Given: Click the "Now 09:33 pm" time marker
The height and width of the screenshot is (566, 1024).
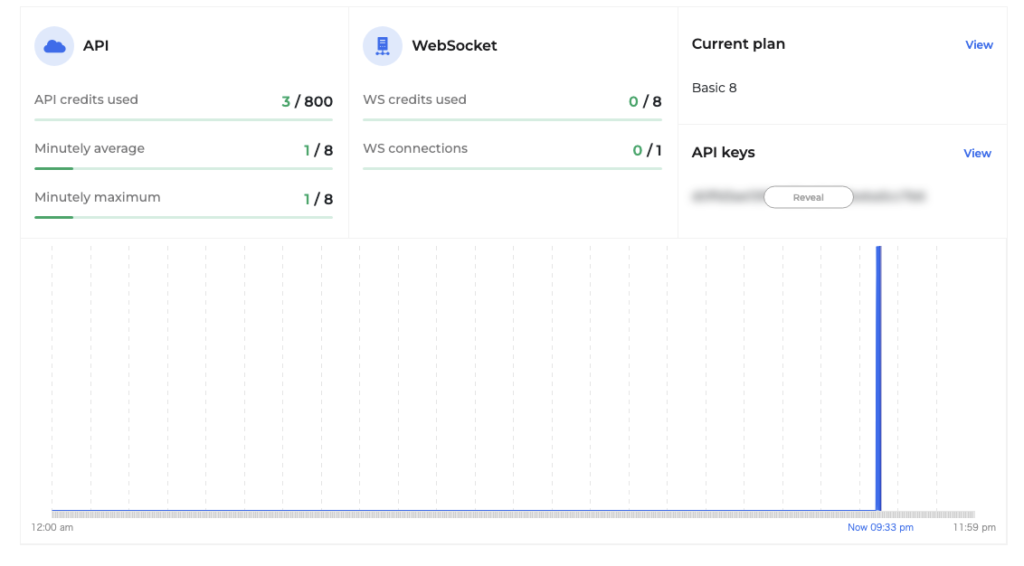Looking at the screenshot, I should (x=880, y=527).
